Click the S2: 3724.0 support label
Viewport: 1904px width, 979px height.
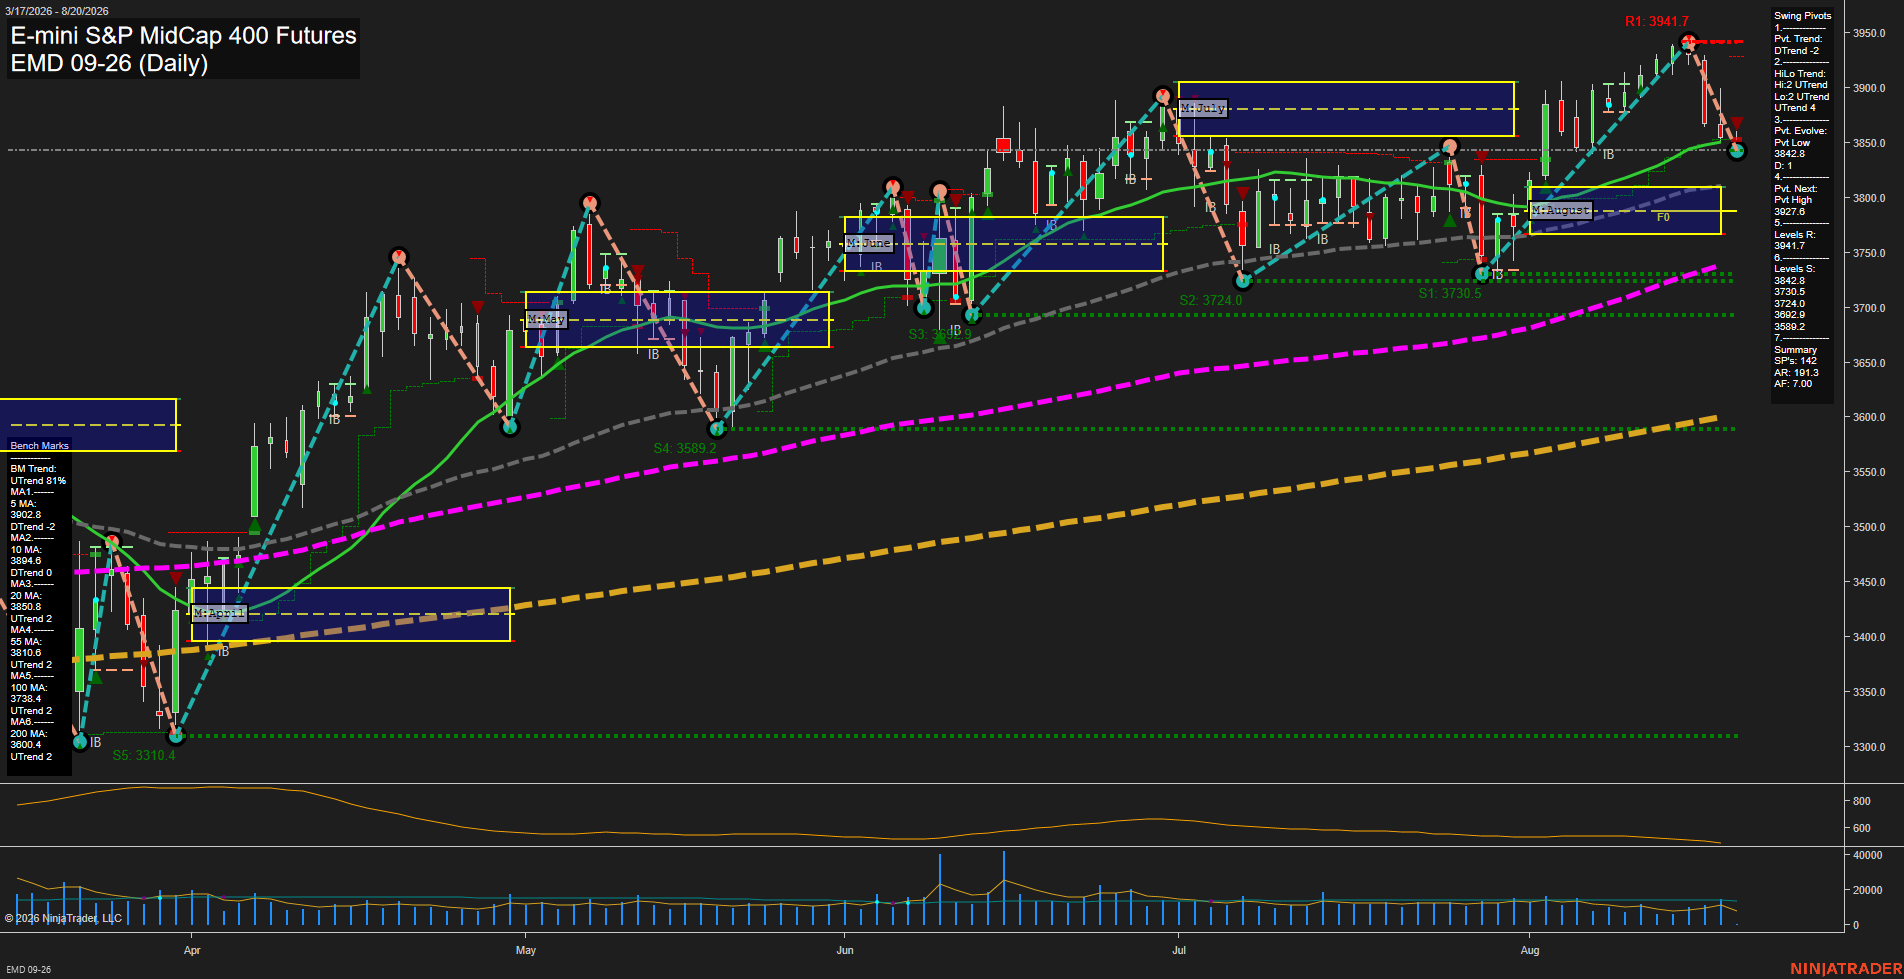pos(1210,300)
